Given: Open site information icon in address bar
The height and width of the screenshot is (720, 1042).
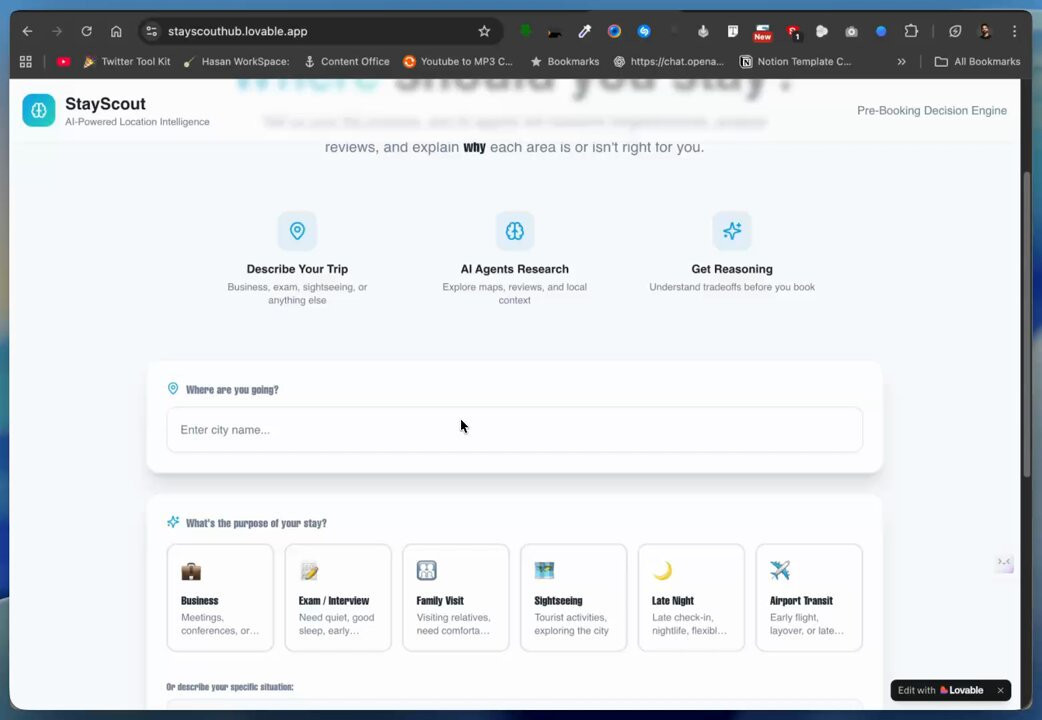Looking at the screenshot, I should [x=152, y=31].
